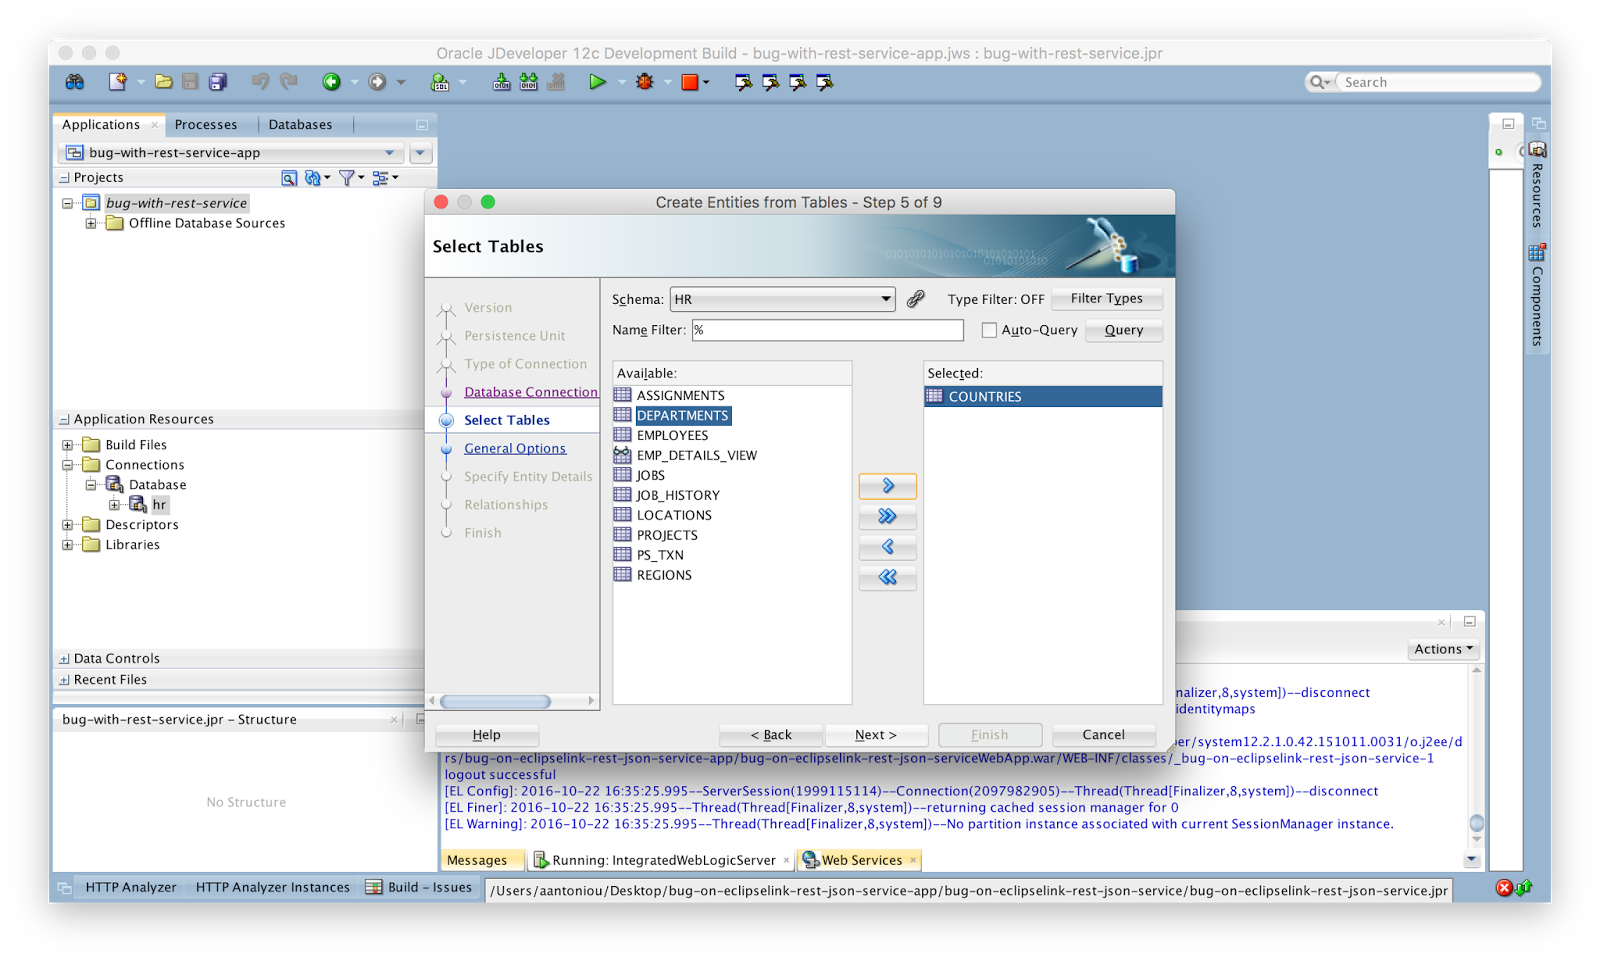Screen dimensions: 1600x961
Task: Click the Help button in wizard
Action: click(487, 735)
